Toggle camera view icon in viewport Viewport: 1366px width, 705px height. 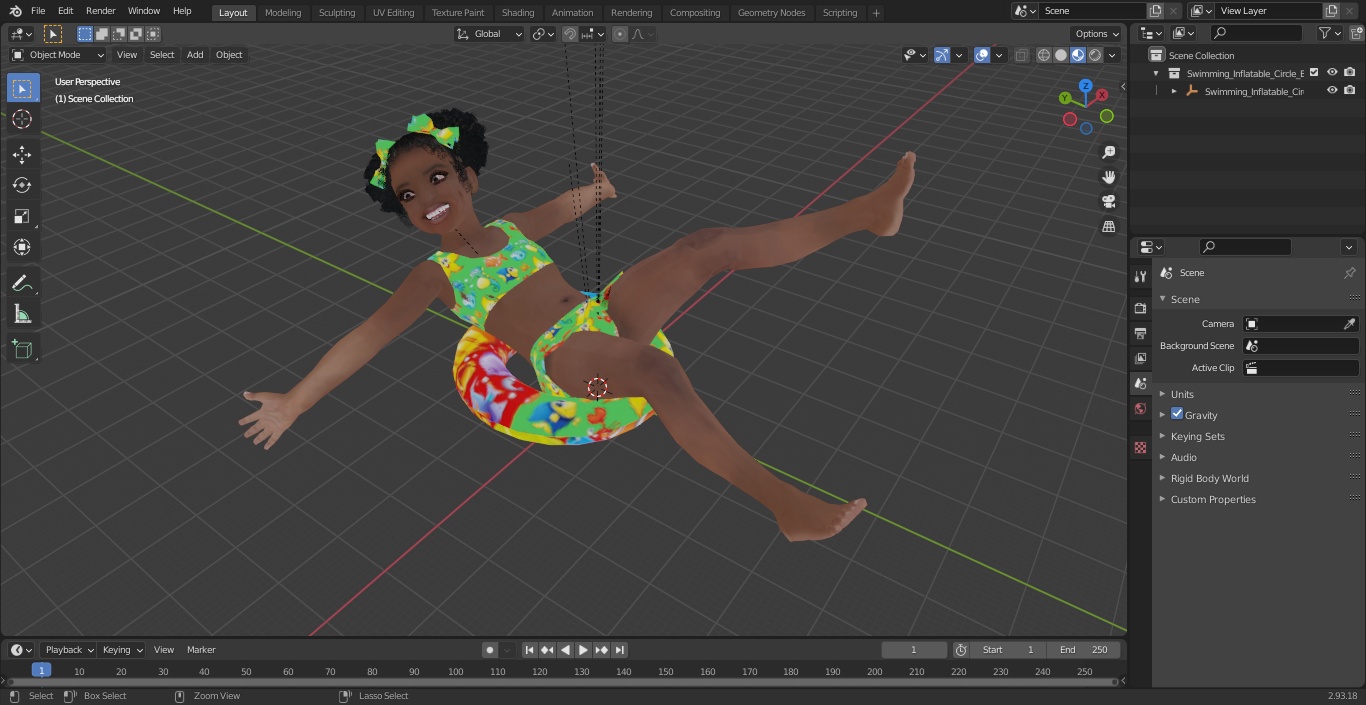[x=1108, y=201]
